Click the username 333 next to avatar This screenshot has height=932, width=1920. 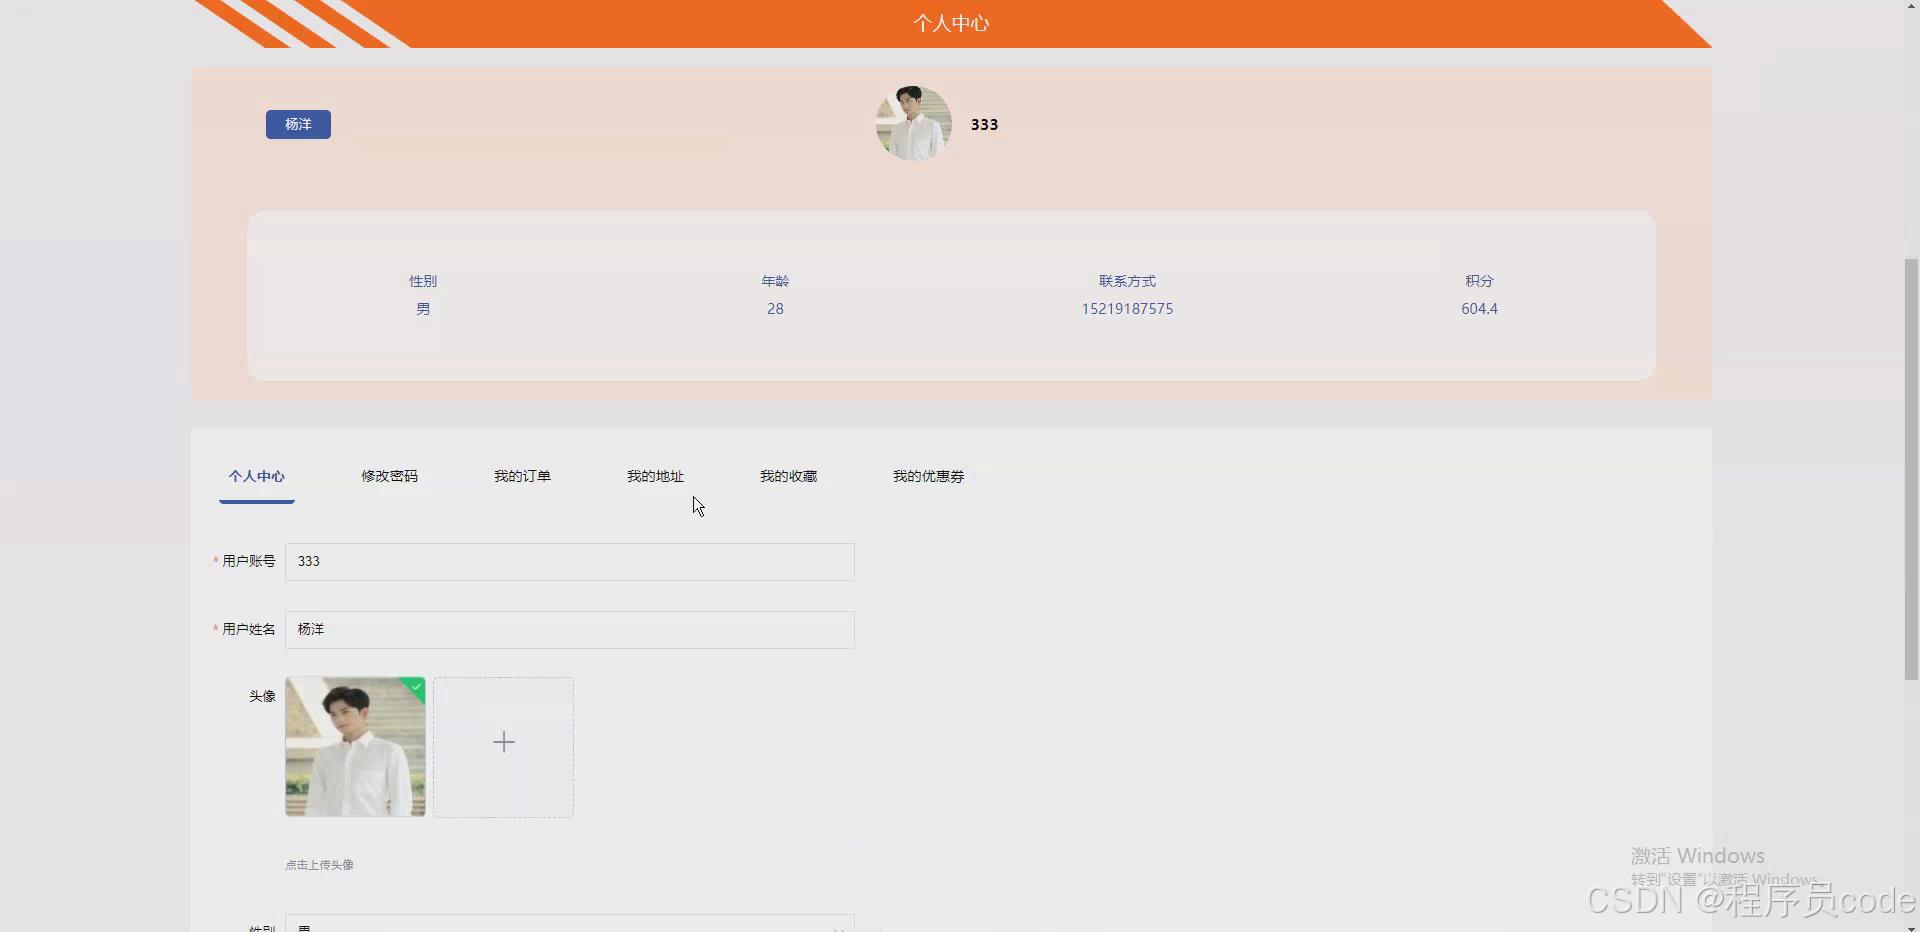pyautogui.click(x=984, y=124)
